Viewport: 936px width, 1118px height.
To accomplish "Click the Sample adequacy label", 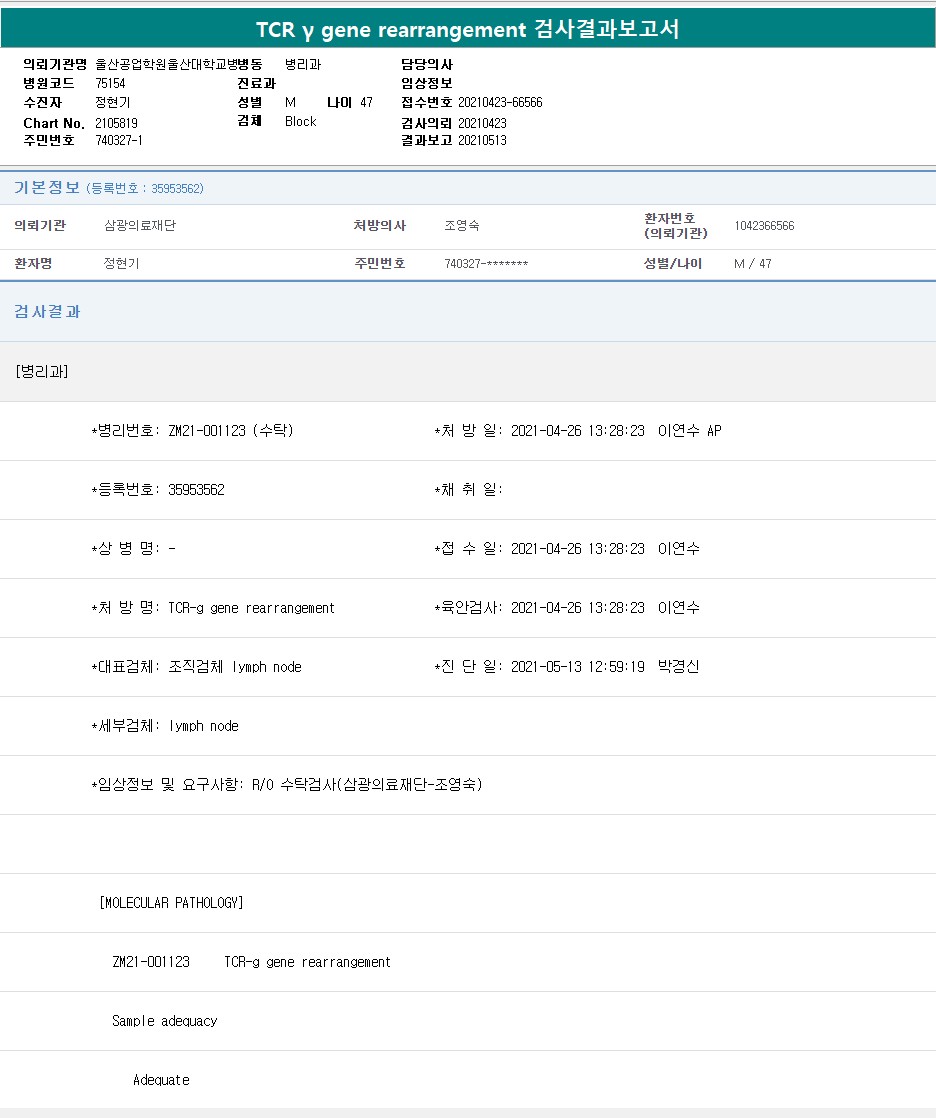I will click(x=164, y=1021).
